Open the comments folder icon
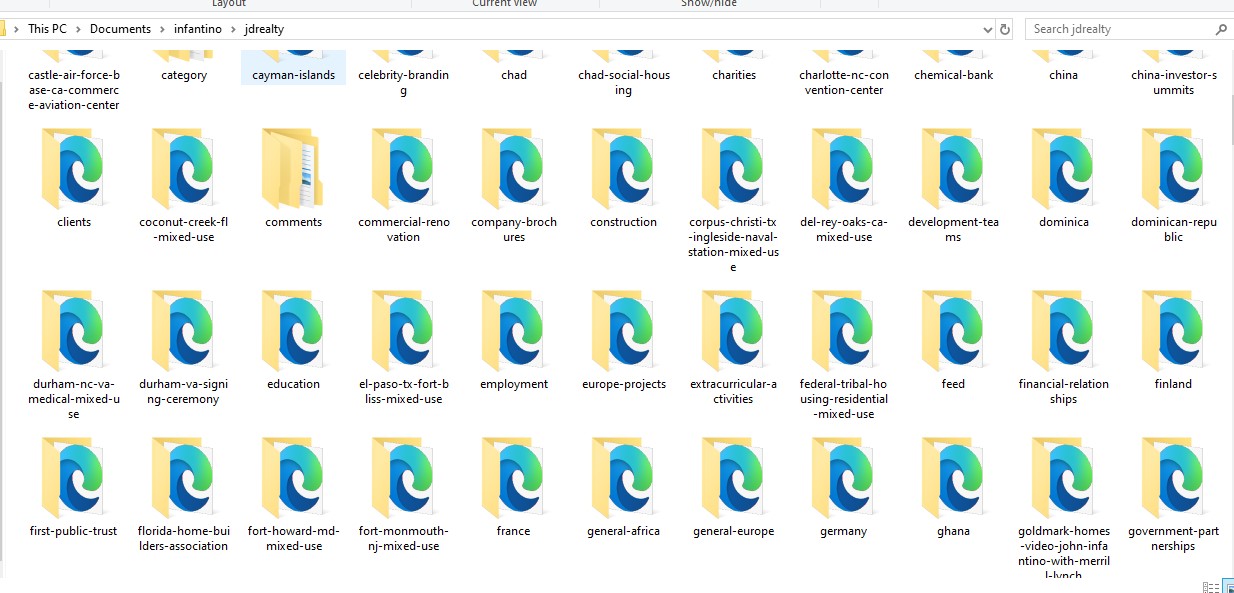The height and width of the screenshot is (593, 1234). (293, 168)
